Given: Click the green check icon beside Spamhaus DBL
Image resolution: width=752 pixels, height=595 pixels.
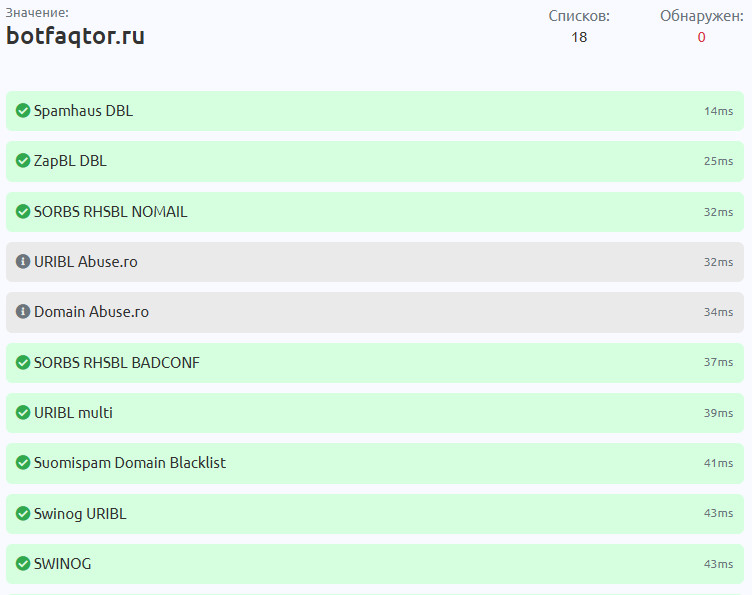Looking at the screenshot, I should [23, 111].
